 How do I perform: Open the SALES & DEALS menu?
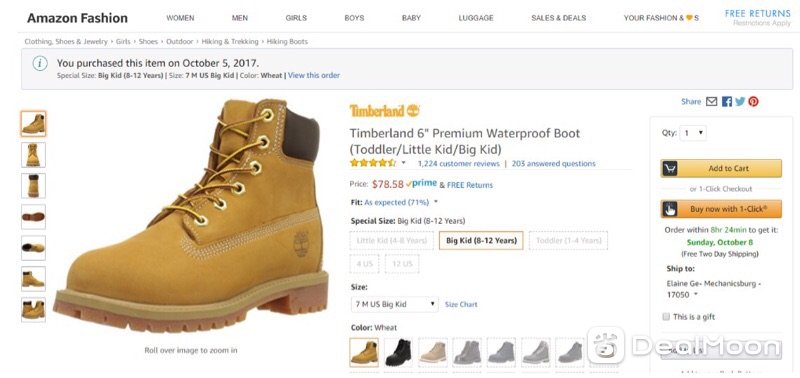[558, 18]
